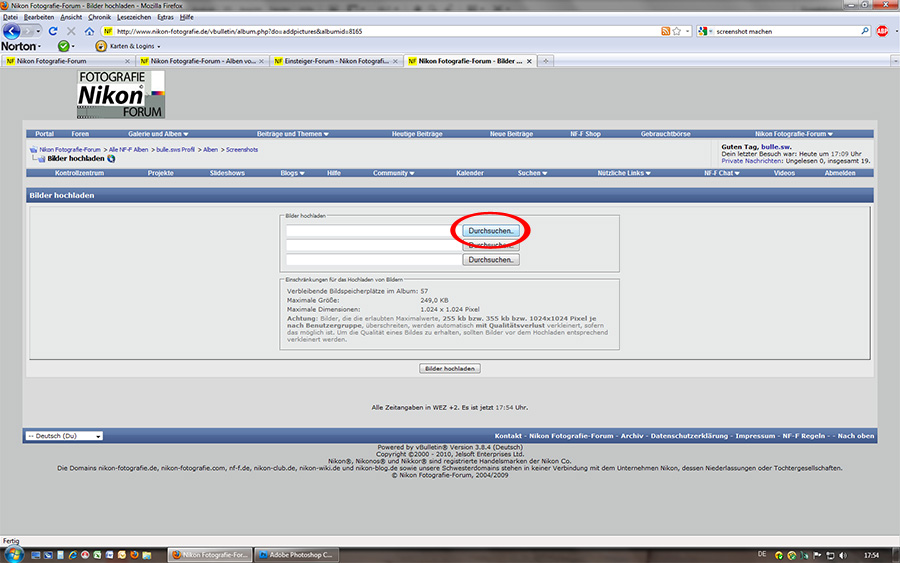900x563 pixels.
Task: Open the Heutige Beiträge link
Action: click(417, 134)
